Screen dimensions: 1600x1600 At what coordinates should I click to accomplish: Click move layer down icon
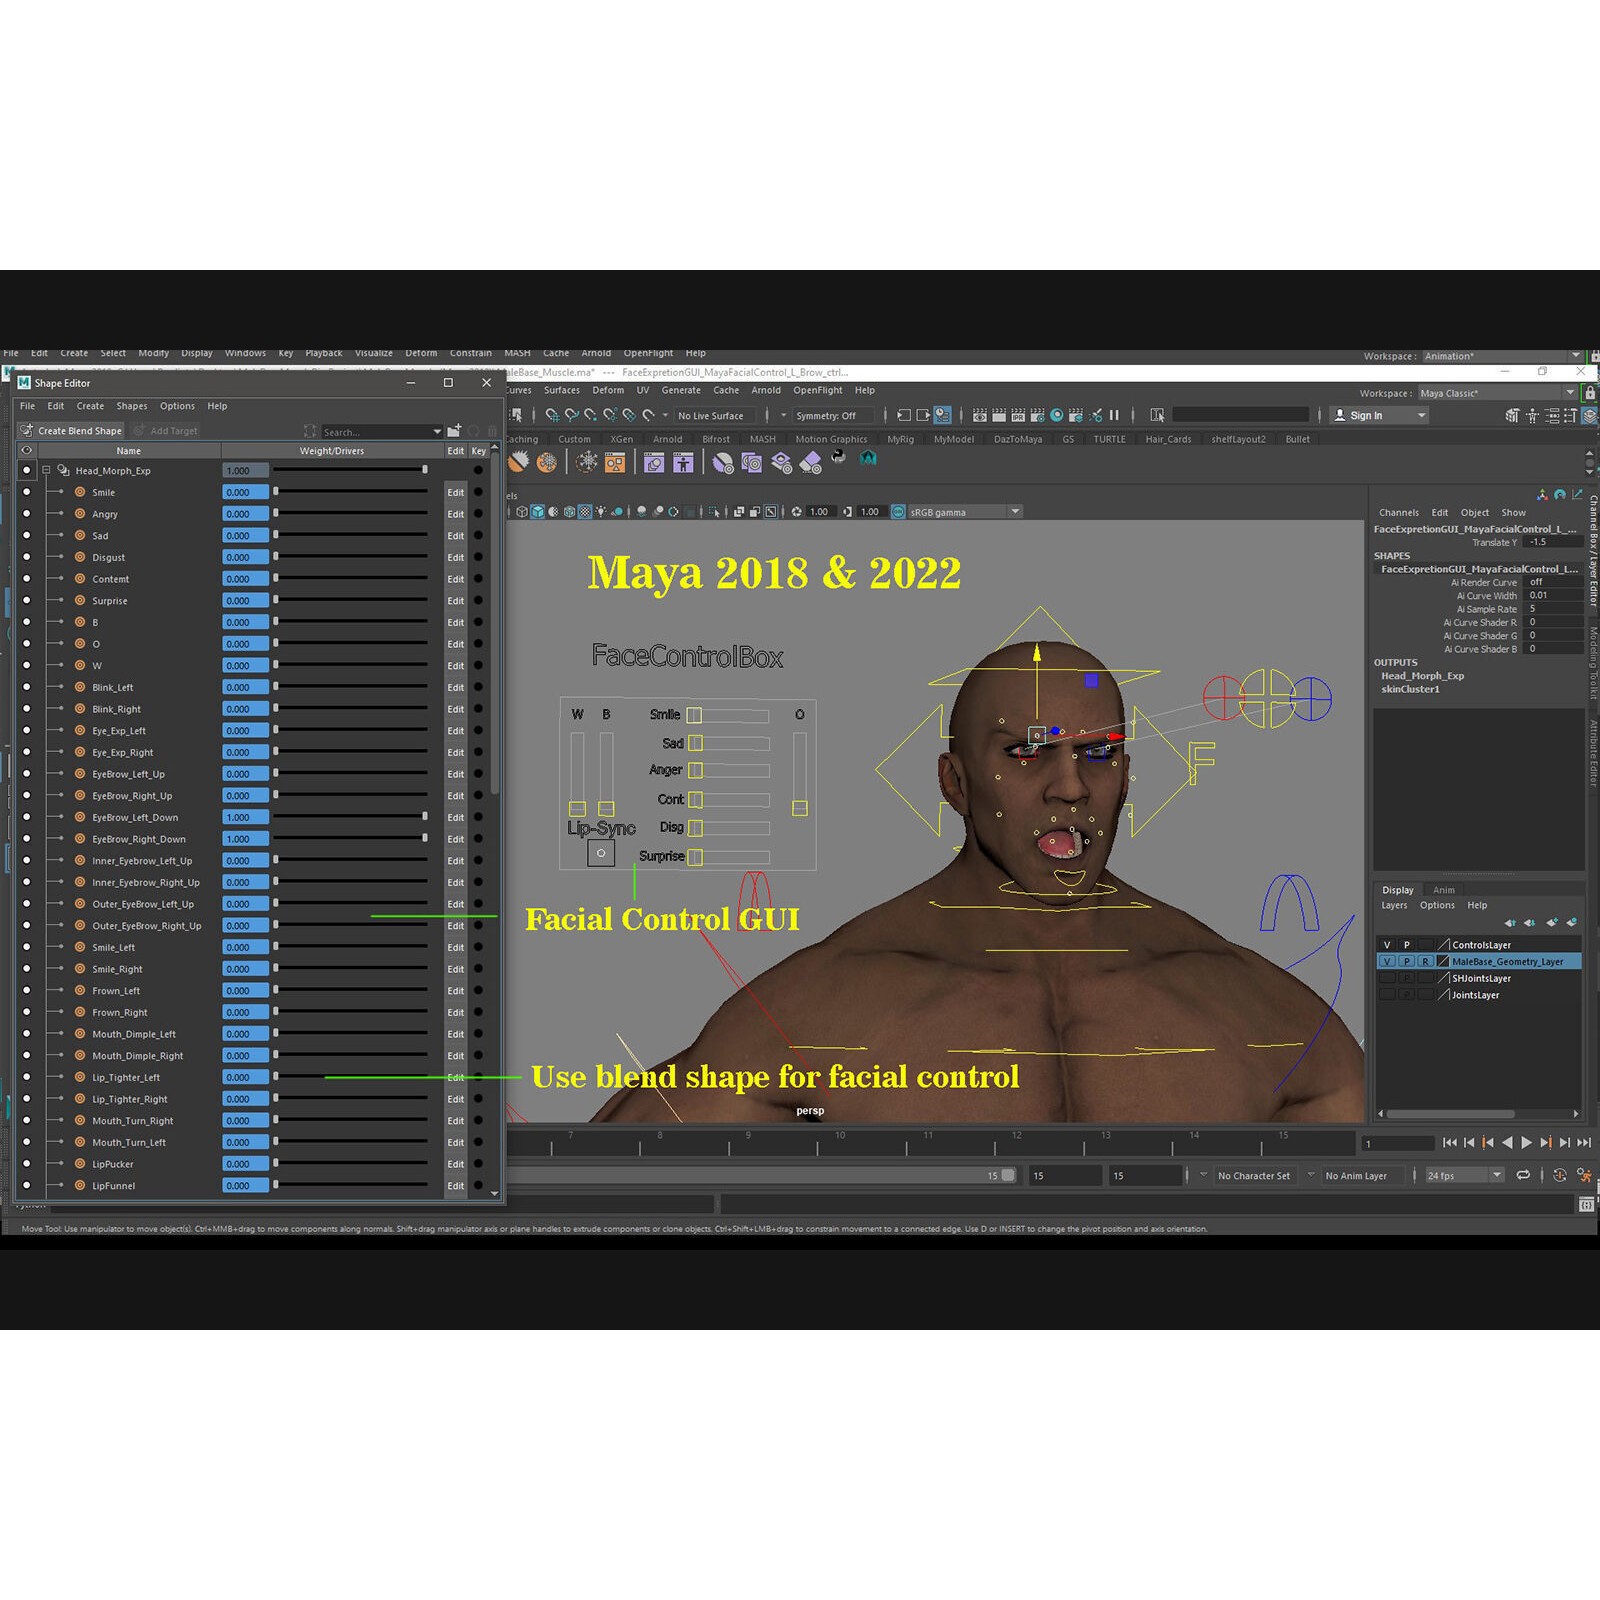tap(1530, 922)
